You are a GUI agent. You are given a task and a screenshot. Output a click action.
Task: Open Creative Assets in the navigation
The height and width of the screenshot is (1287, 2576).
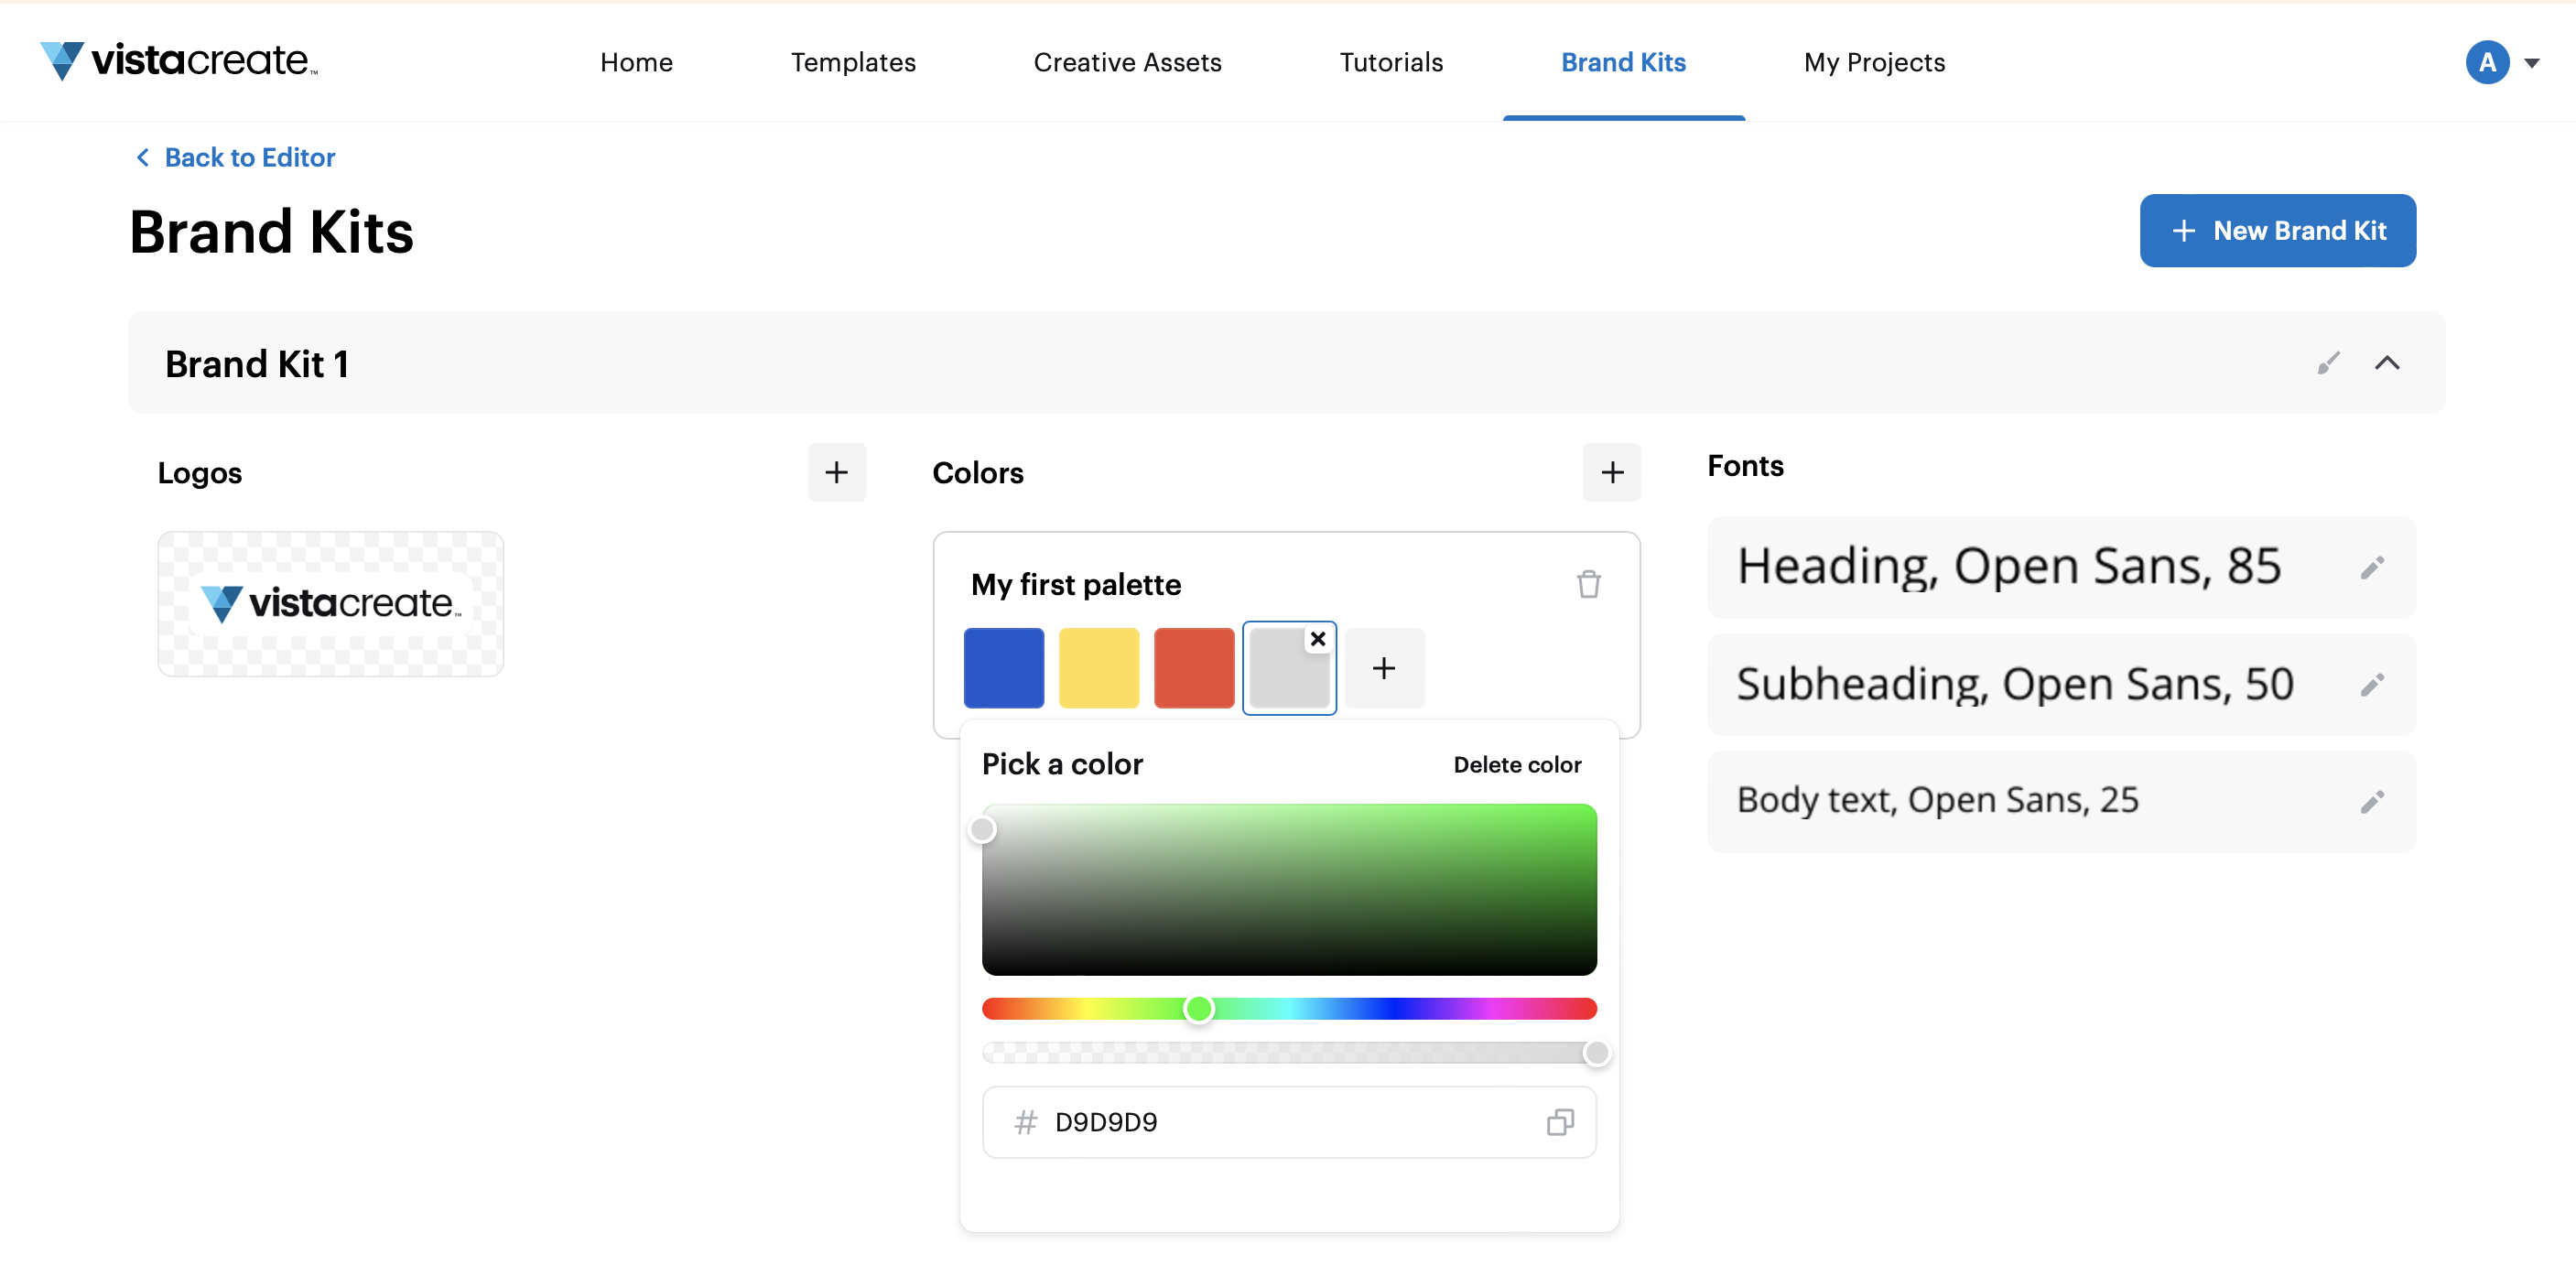(x=1127, y=62)
